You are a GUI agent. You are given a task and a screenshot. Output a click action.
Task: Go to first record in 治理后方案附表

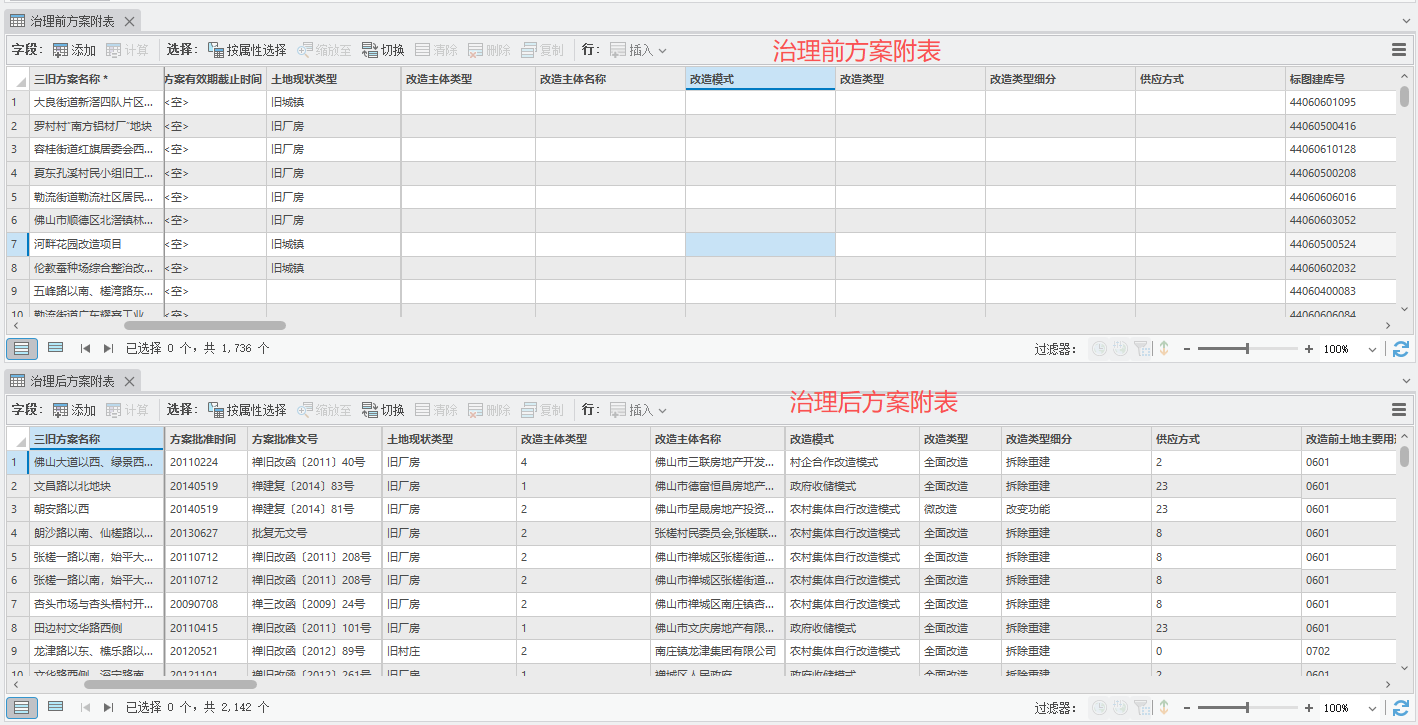pos(85,708)
